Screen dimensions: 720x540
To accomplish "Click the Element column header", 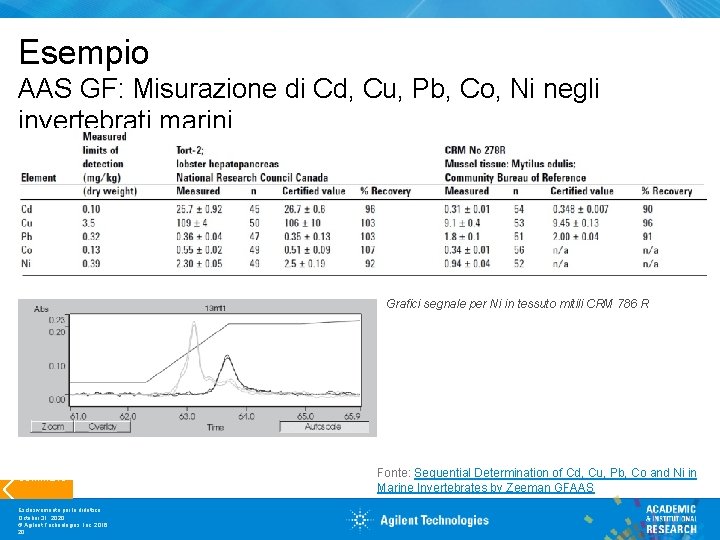I will click(39, 178).
